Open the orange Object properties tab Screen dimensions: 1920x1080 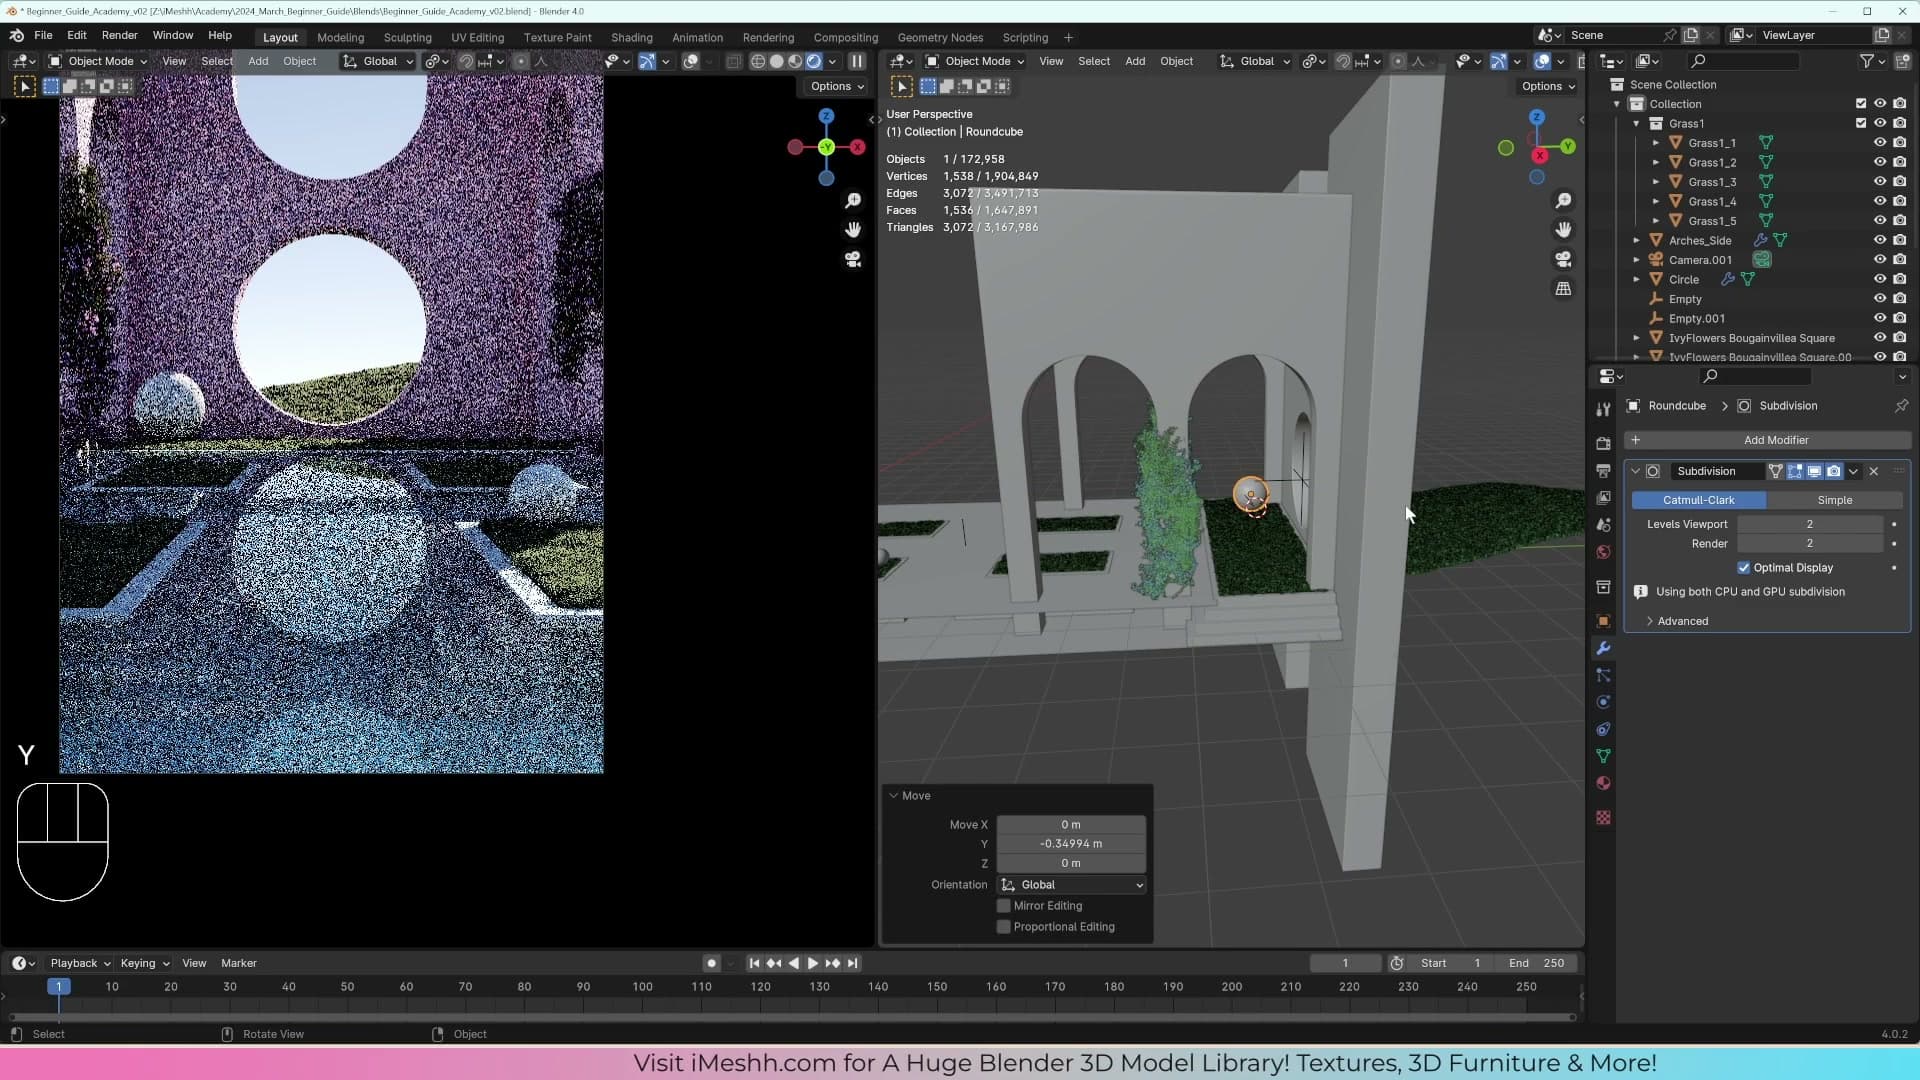(x=1603, y=621)
